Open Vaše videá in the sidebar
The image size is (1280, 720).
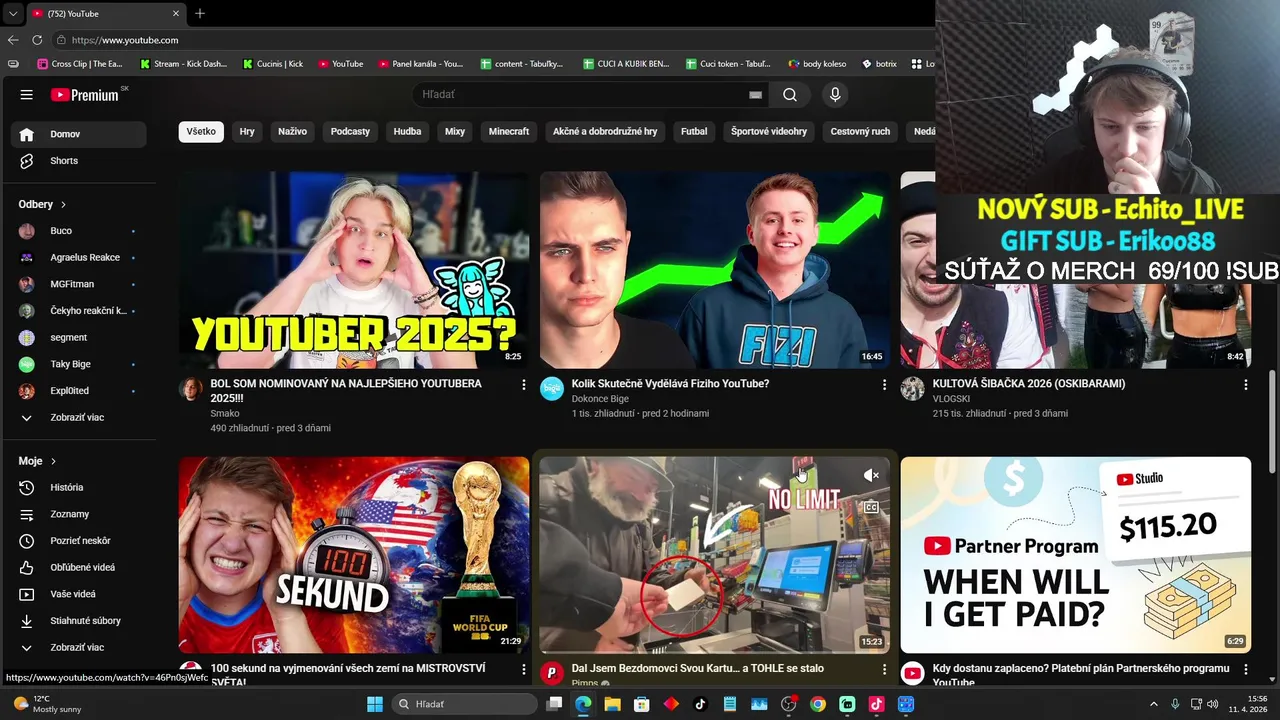pos(79,594)
